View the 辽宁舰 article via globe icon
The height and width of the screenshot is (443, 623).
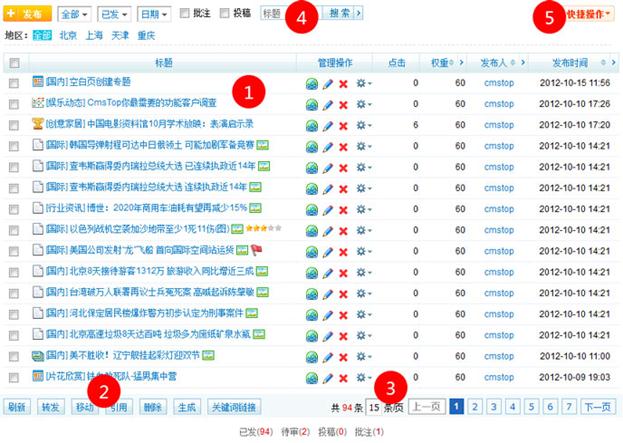(312, 357)
